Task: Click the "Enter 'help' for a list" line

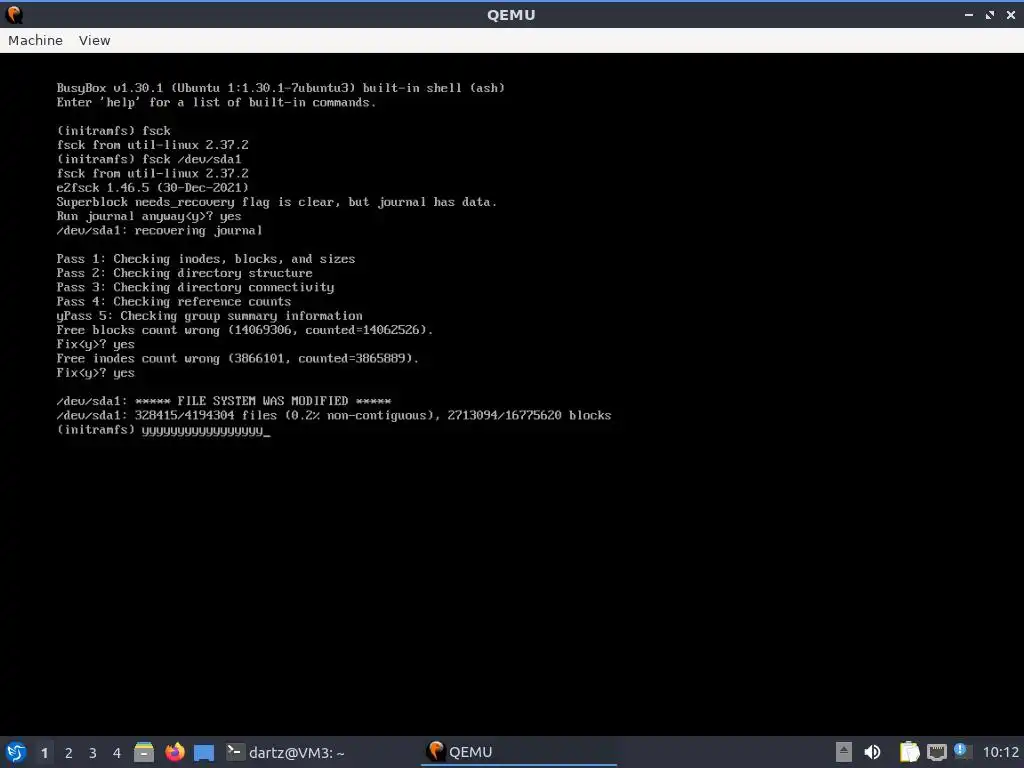Action: (216, 102)
